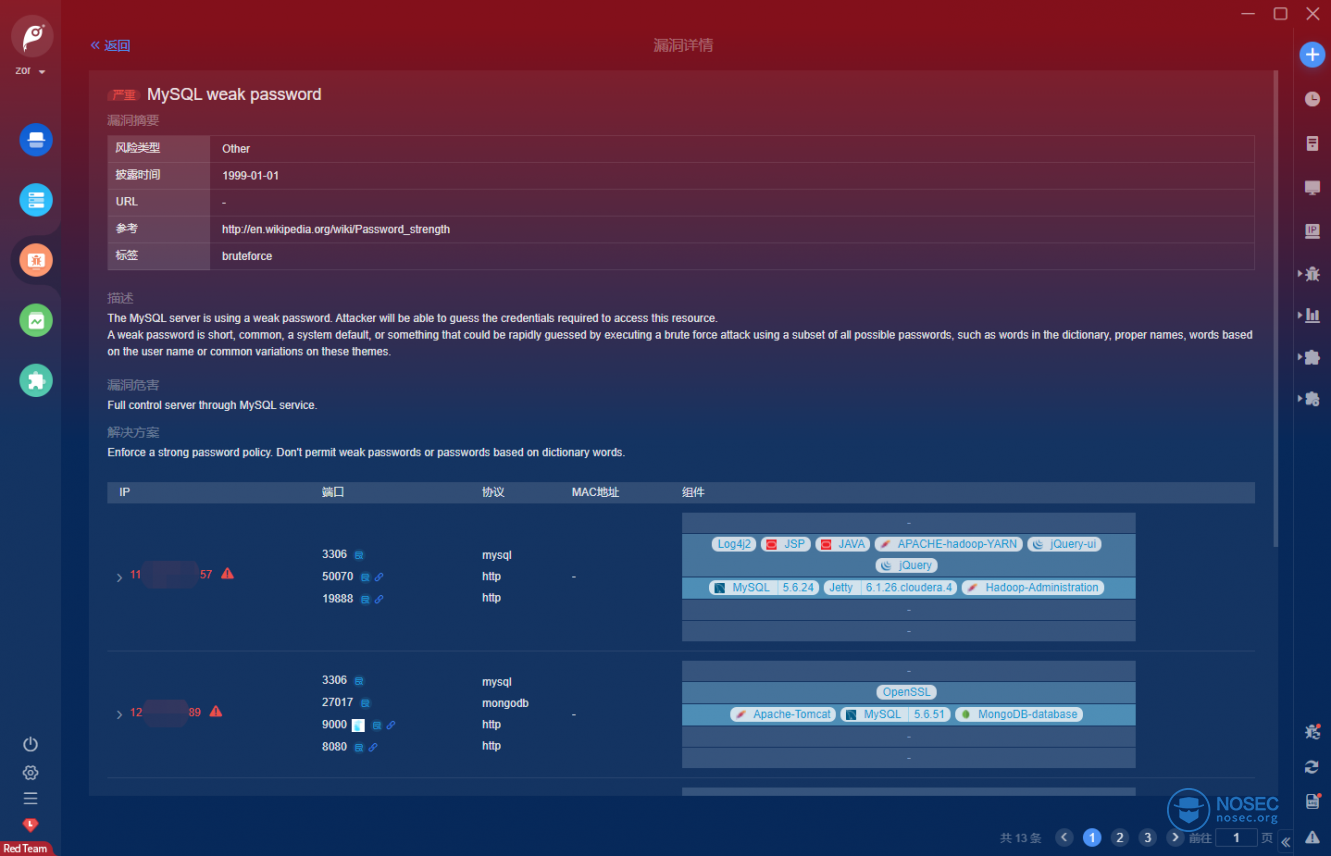Click the Red Team label at bottom left
The width and height of the screenshot is (1331, 856).
coord(25,848)
